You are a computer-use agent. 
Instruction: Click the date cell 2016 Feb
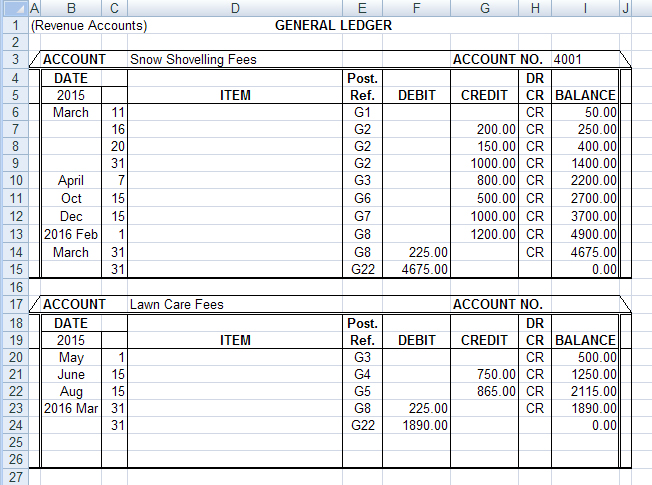(71, 234)
